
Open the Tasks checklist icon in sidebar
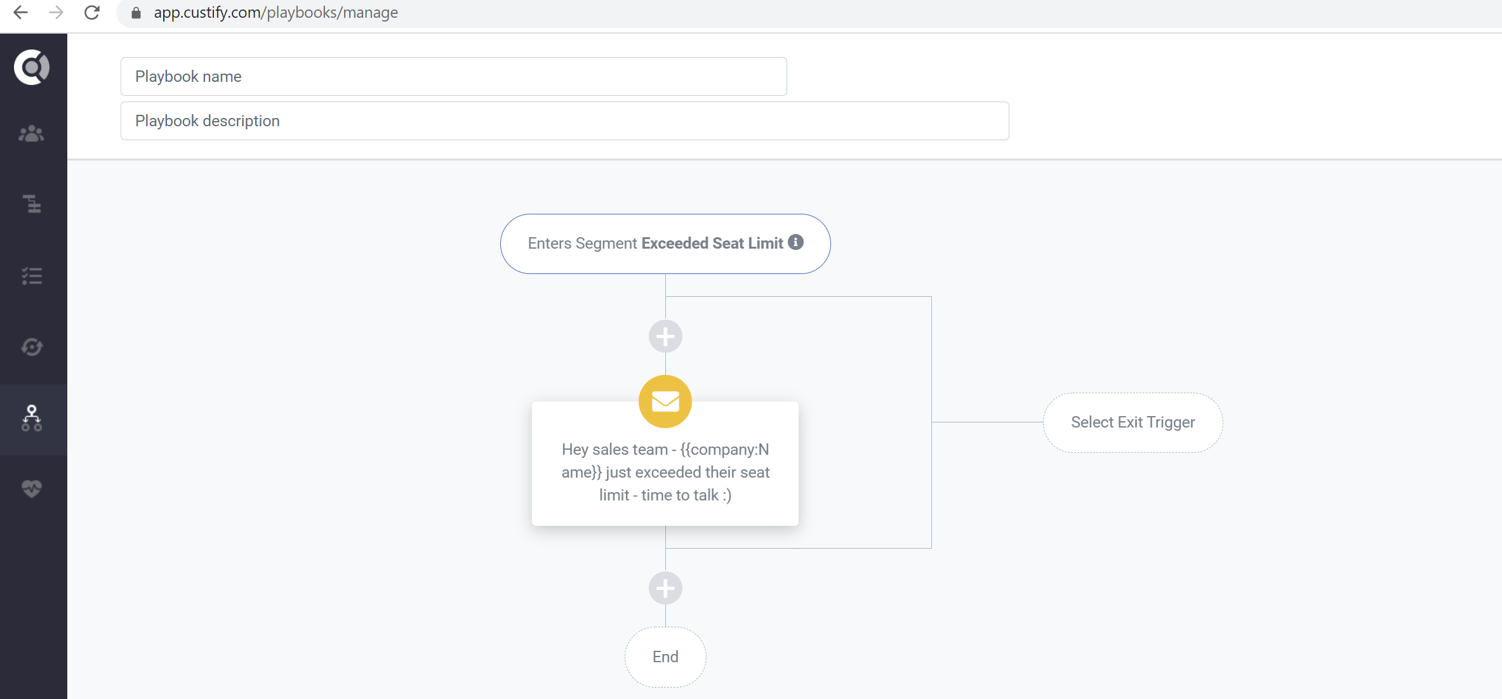tap(33, 275)
